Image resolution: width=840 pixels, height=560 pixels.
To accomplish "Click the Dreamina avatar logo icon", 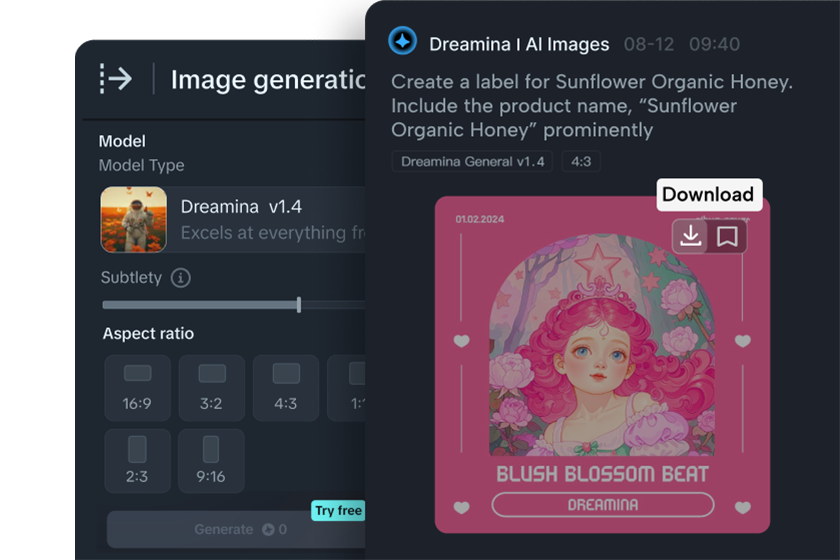I will pos(402,41).
